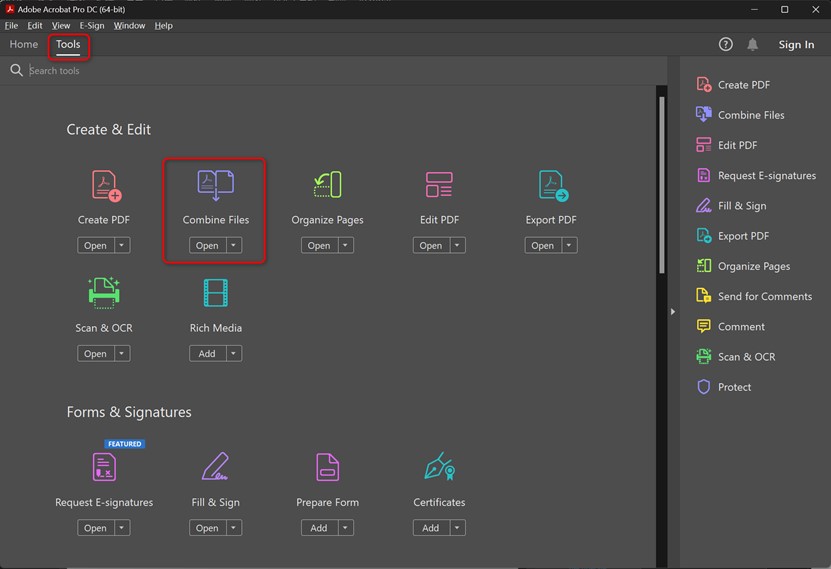Expand the Fill & Sign dropdown arrow
Screen dimensions: 831x569
point(234,528)
